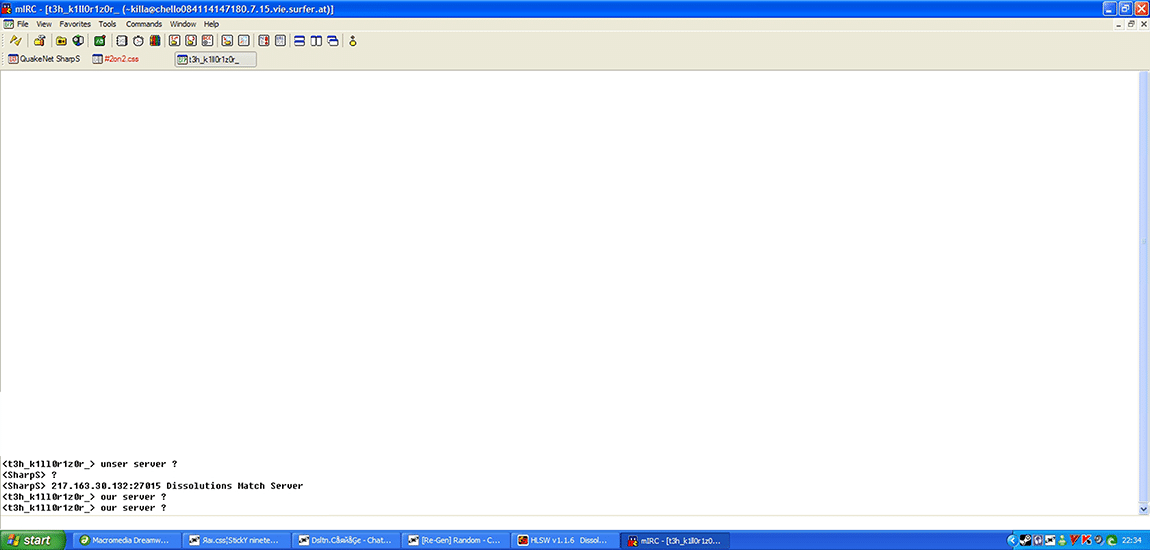1150x550 pixels.
Task: Click the Cascade windows icon
Action: [x=332, y=41]
